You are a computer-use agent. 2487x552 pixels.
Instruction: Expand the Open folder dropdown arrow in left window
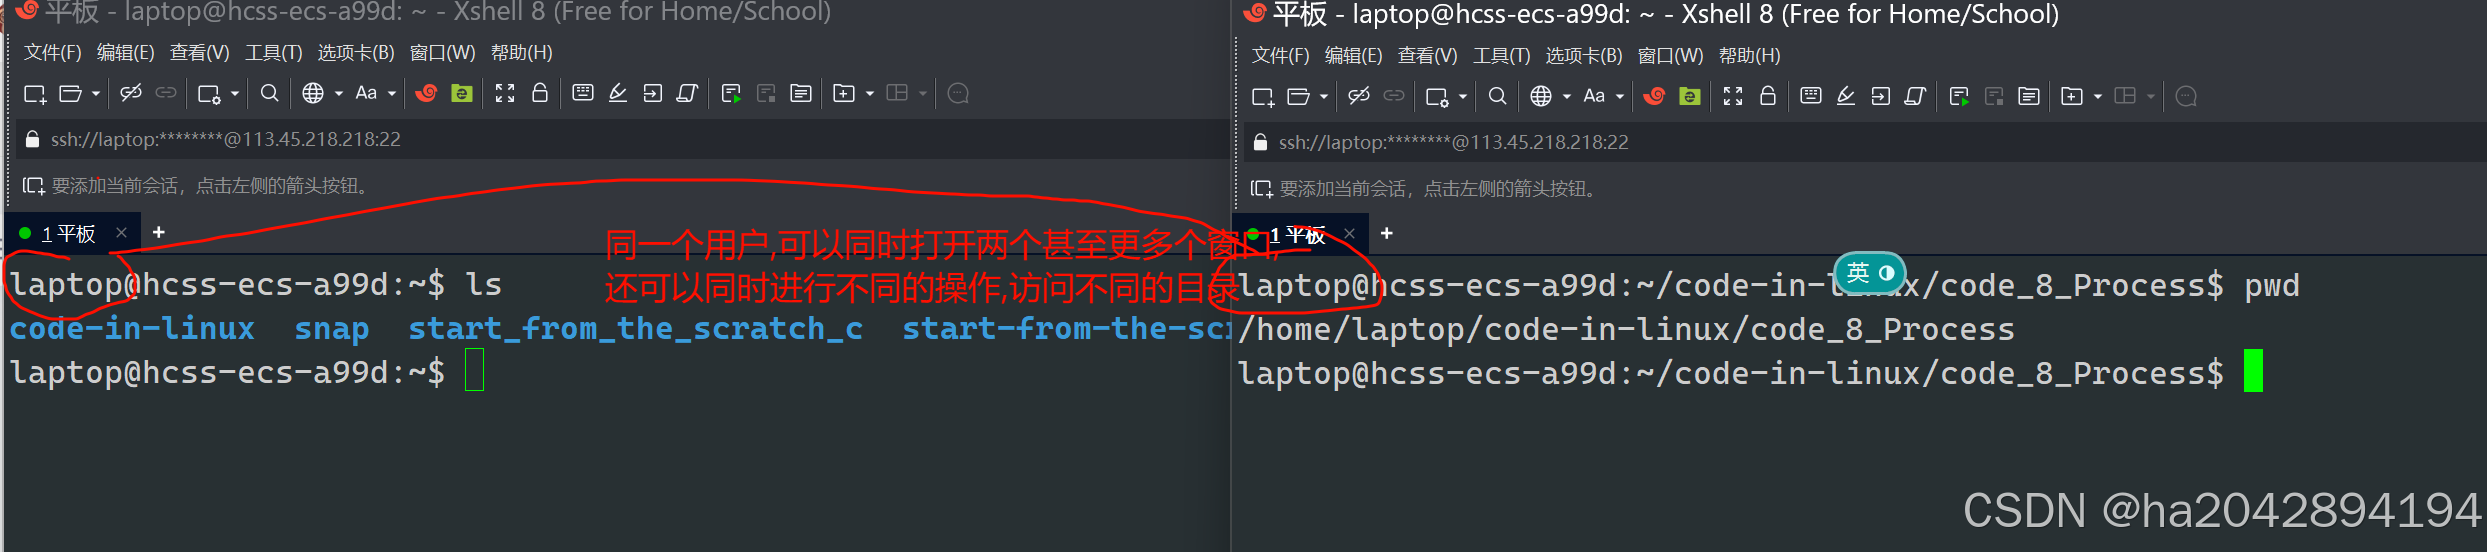[96, 94]
